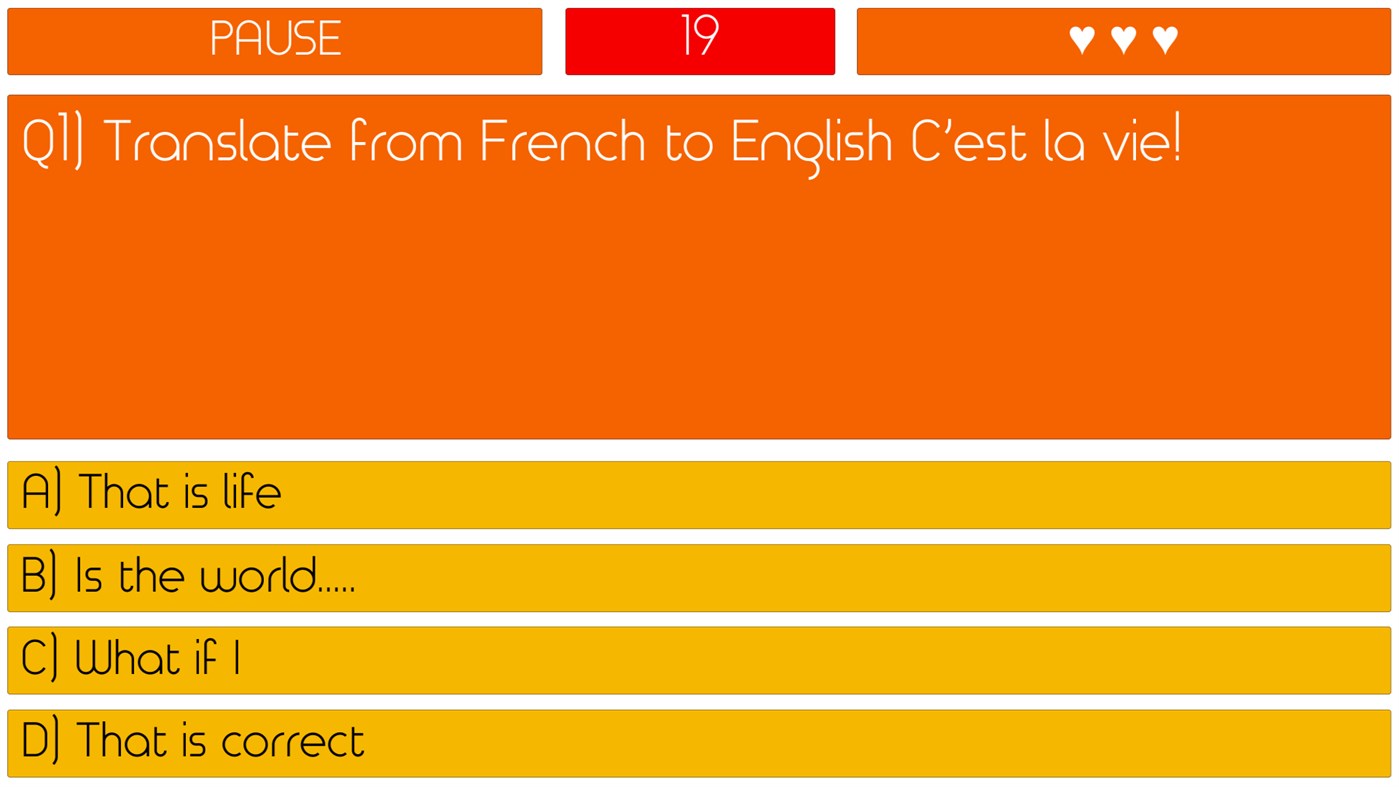Click the letter label A on the first answer

coord(40,494)
